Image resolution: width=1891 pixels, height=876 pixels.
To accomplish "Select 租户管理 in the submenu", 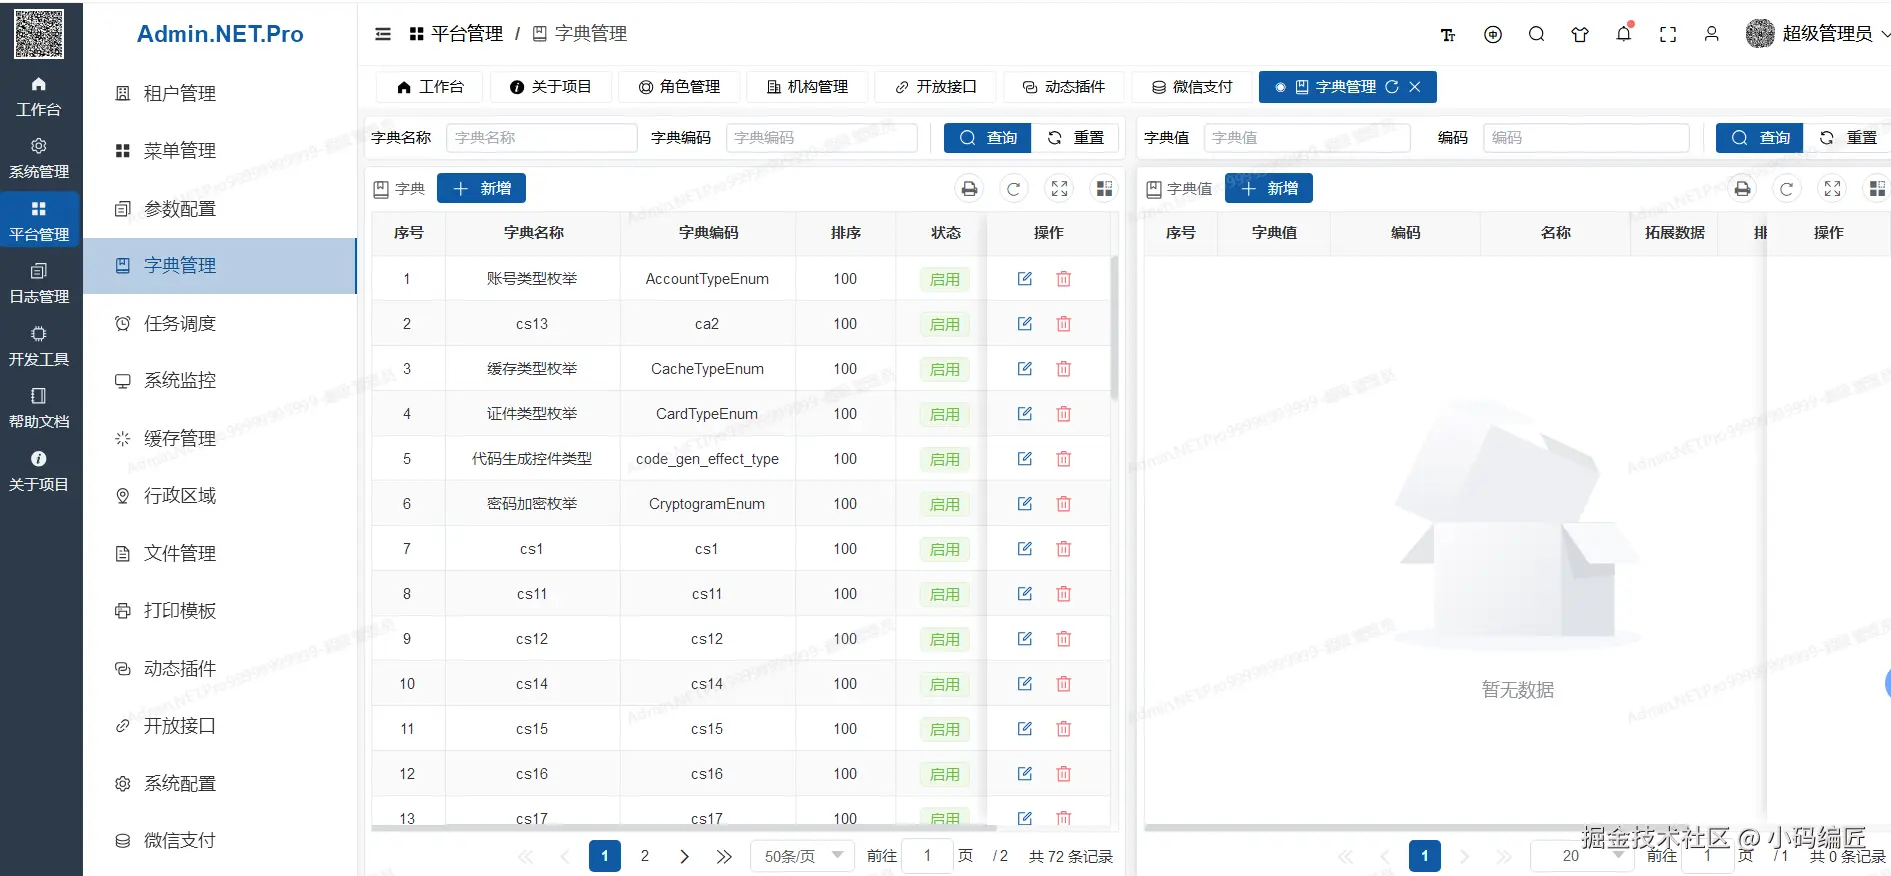I will point(220,94).
